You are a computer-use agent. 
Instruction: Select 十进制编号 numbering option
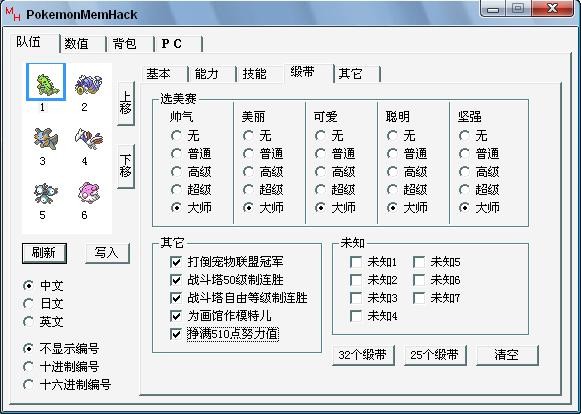tap(61, 367)
